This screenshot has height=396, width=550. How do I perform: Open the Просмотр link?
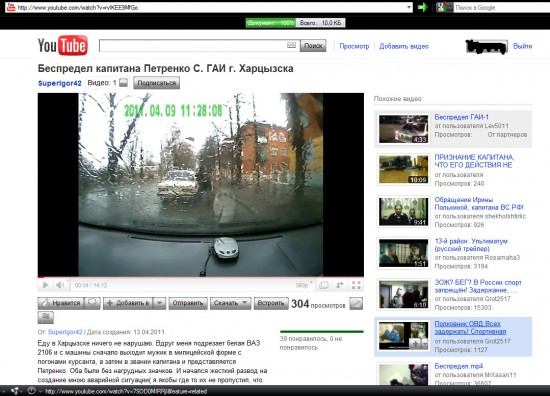coord(354,46)
